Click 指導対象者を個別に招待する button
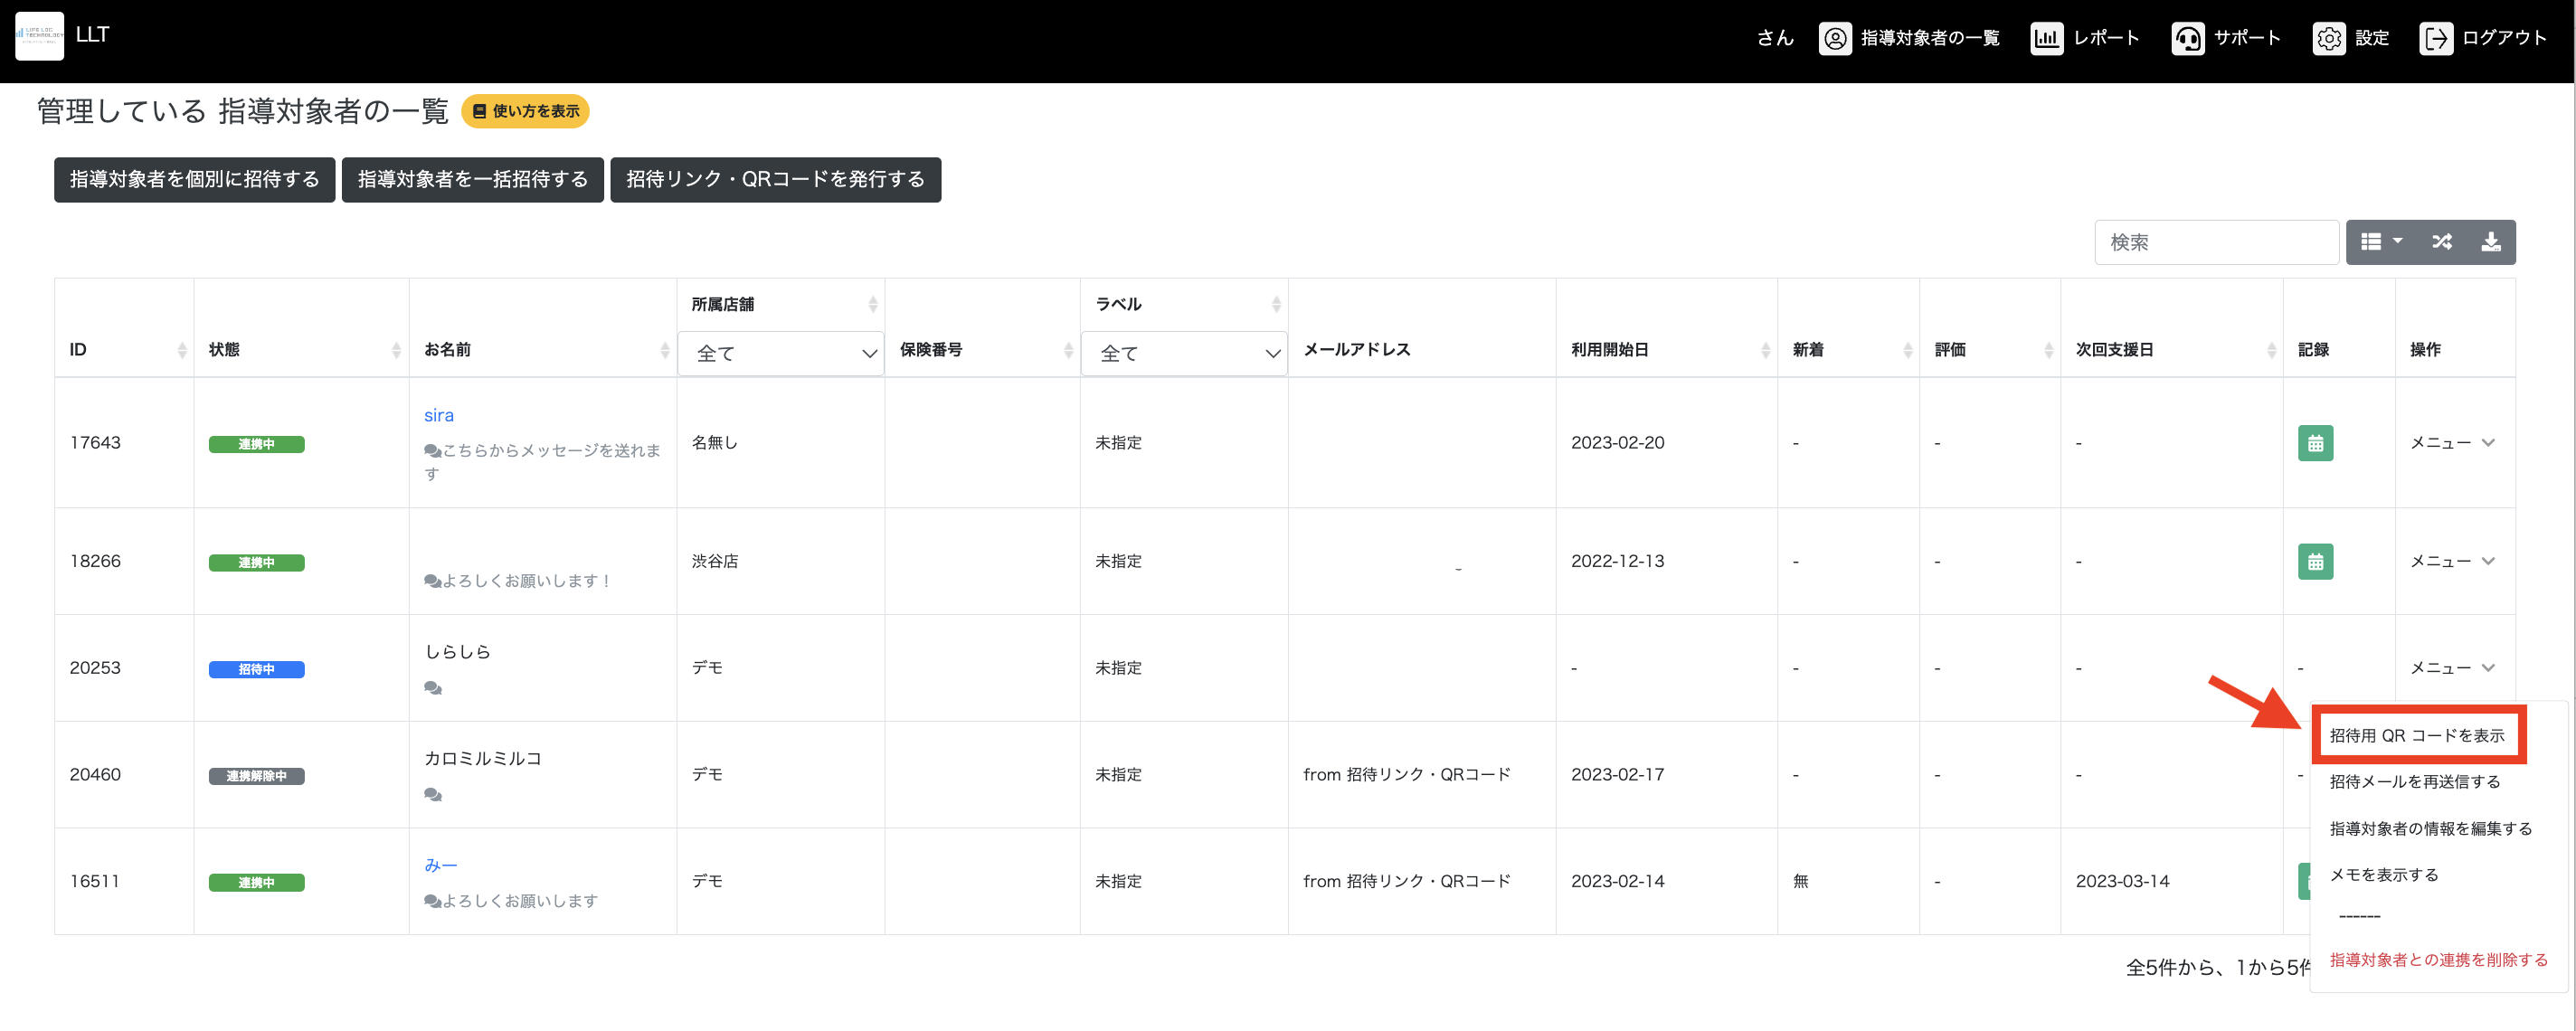This screenshot has width=2576, height=1031. tap(195, 179)
